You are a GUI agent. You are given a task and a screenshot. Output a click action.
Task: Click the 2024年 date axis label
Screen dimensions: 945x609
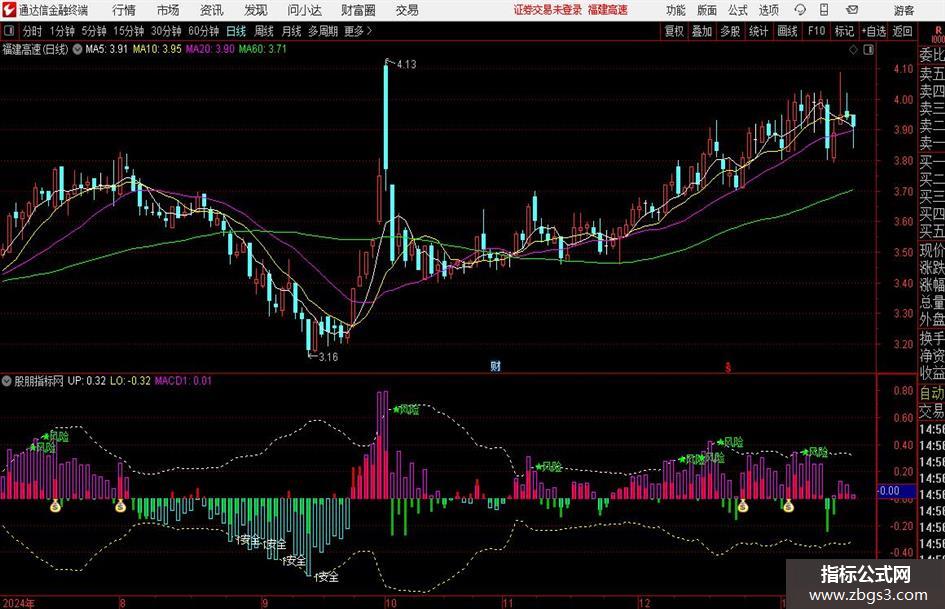click(x=18, y=603)
